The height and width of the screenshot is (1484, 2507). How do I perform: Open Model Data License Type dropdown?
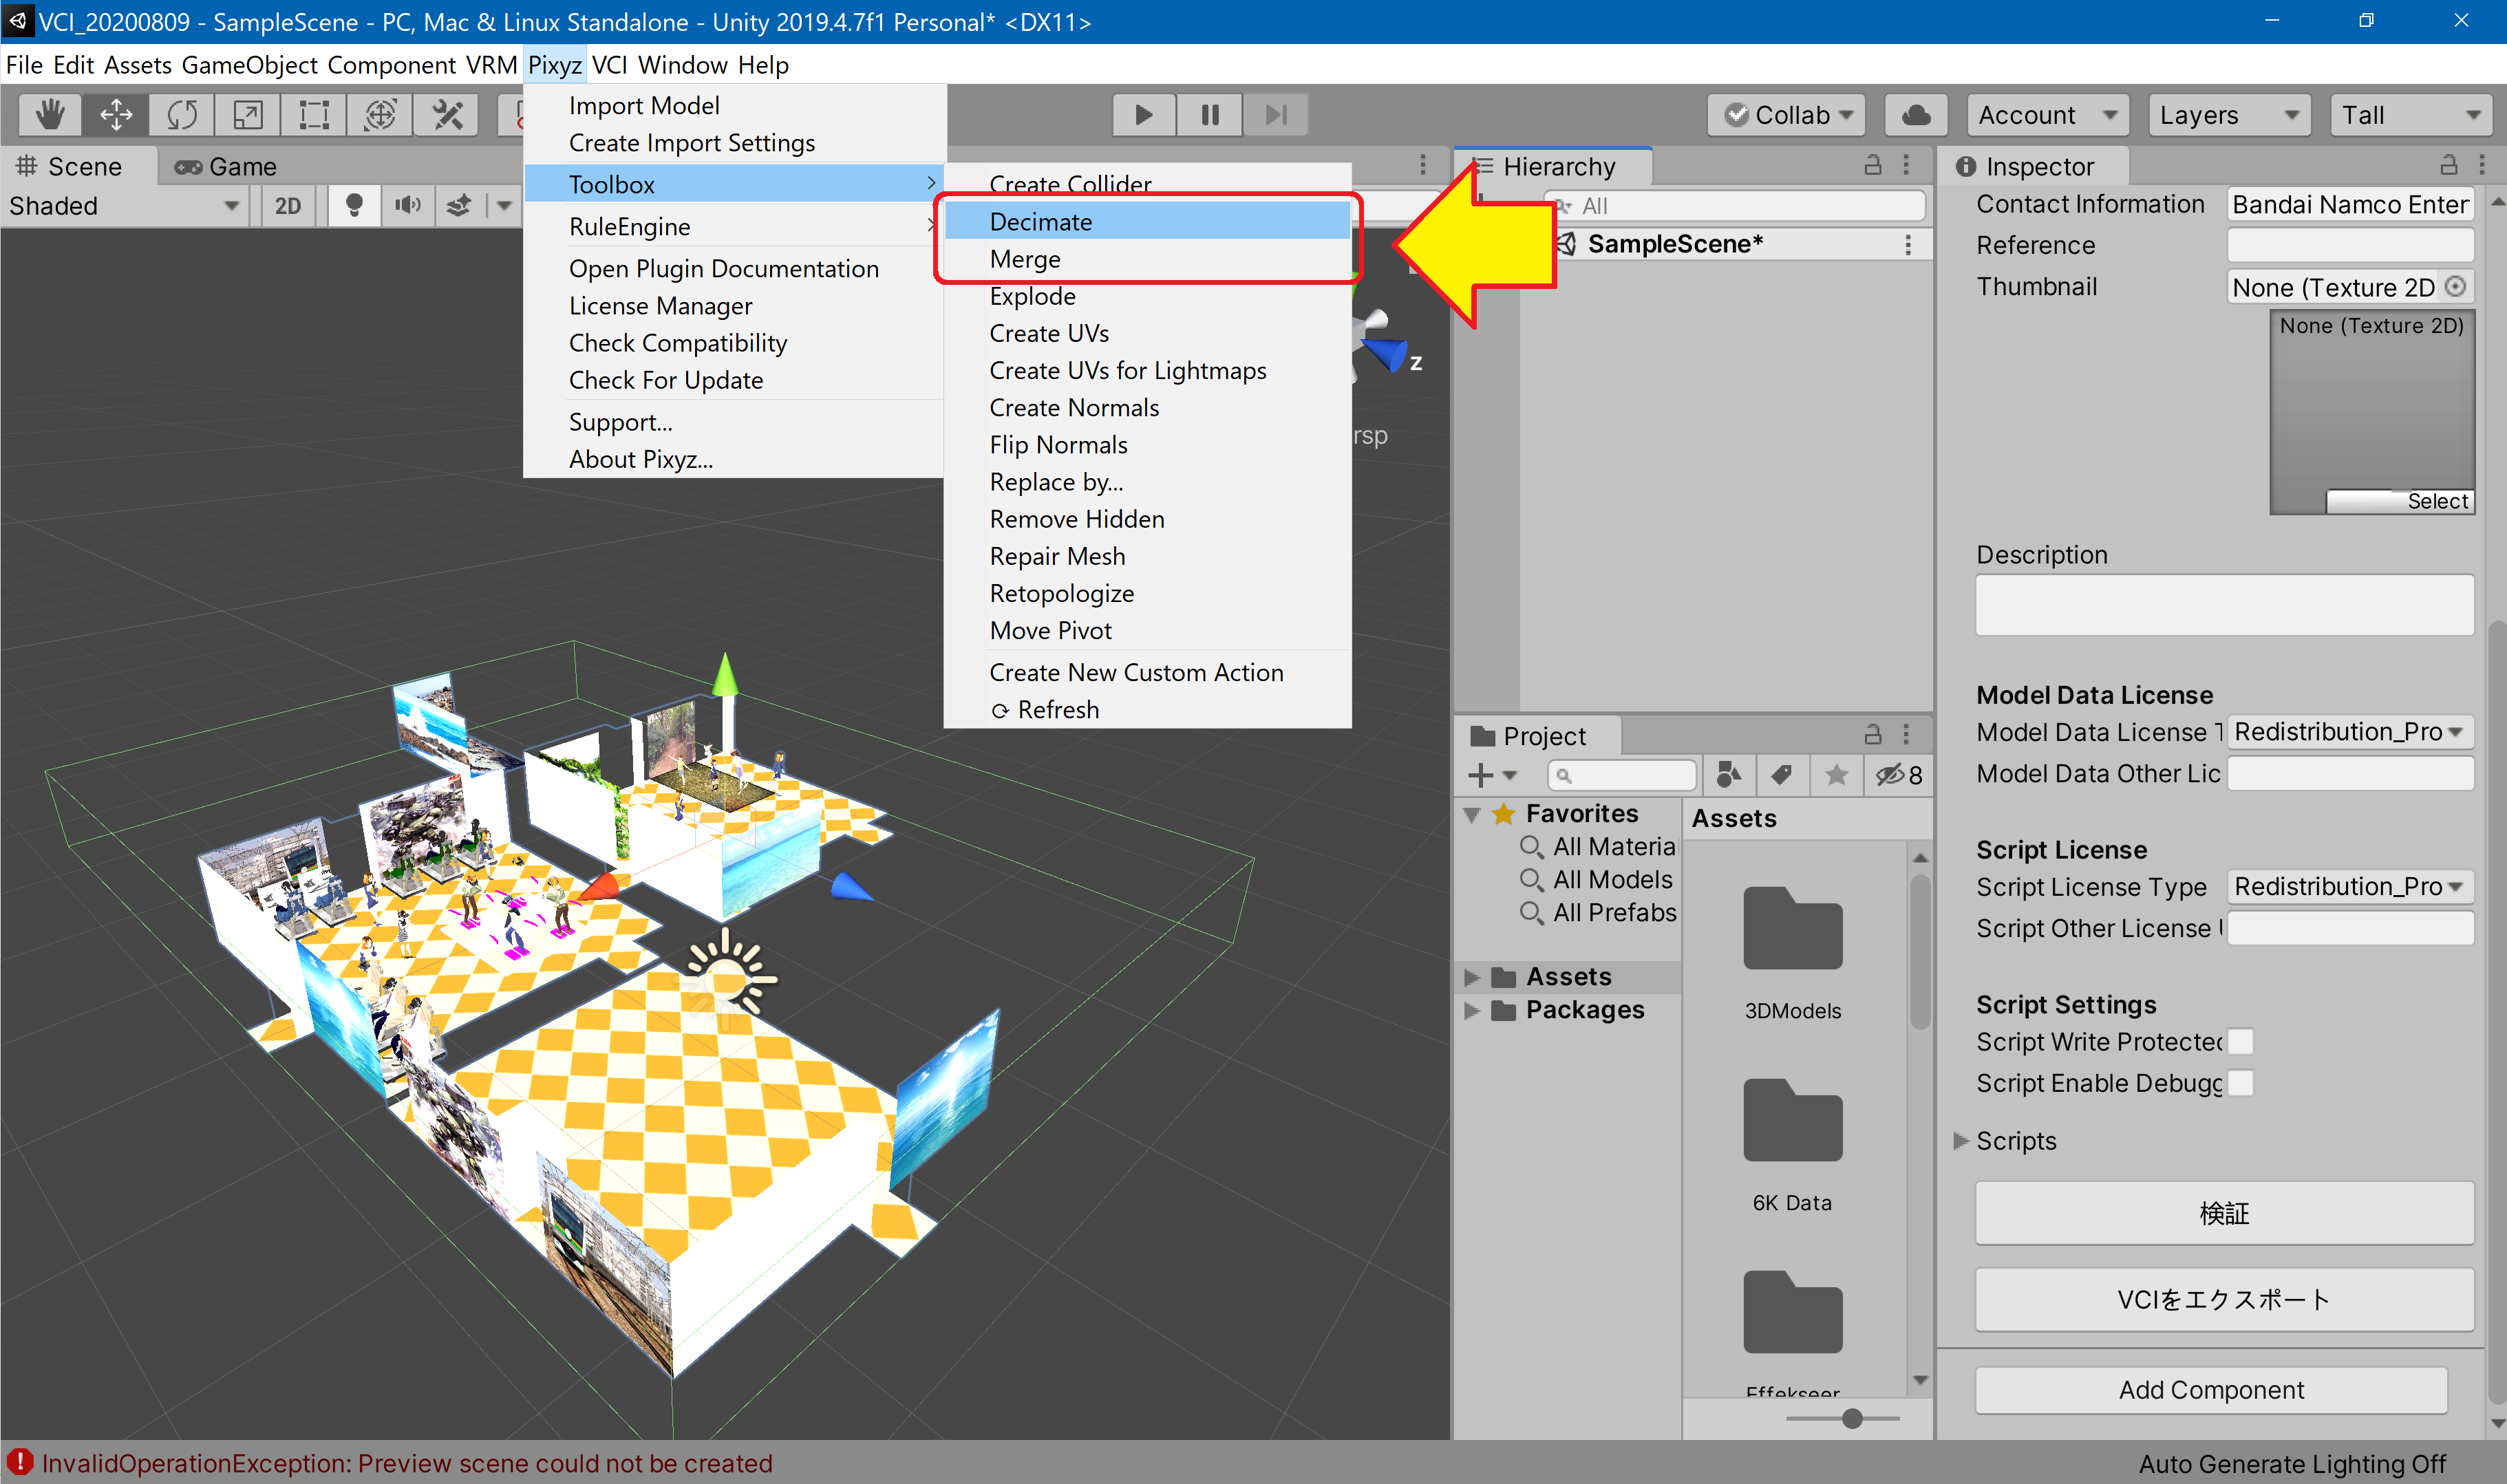click(x=2350, y=732)
